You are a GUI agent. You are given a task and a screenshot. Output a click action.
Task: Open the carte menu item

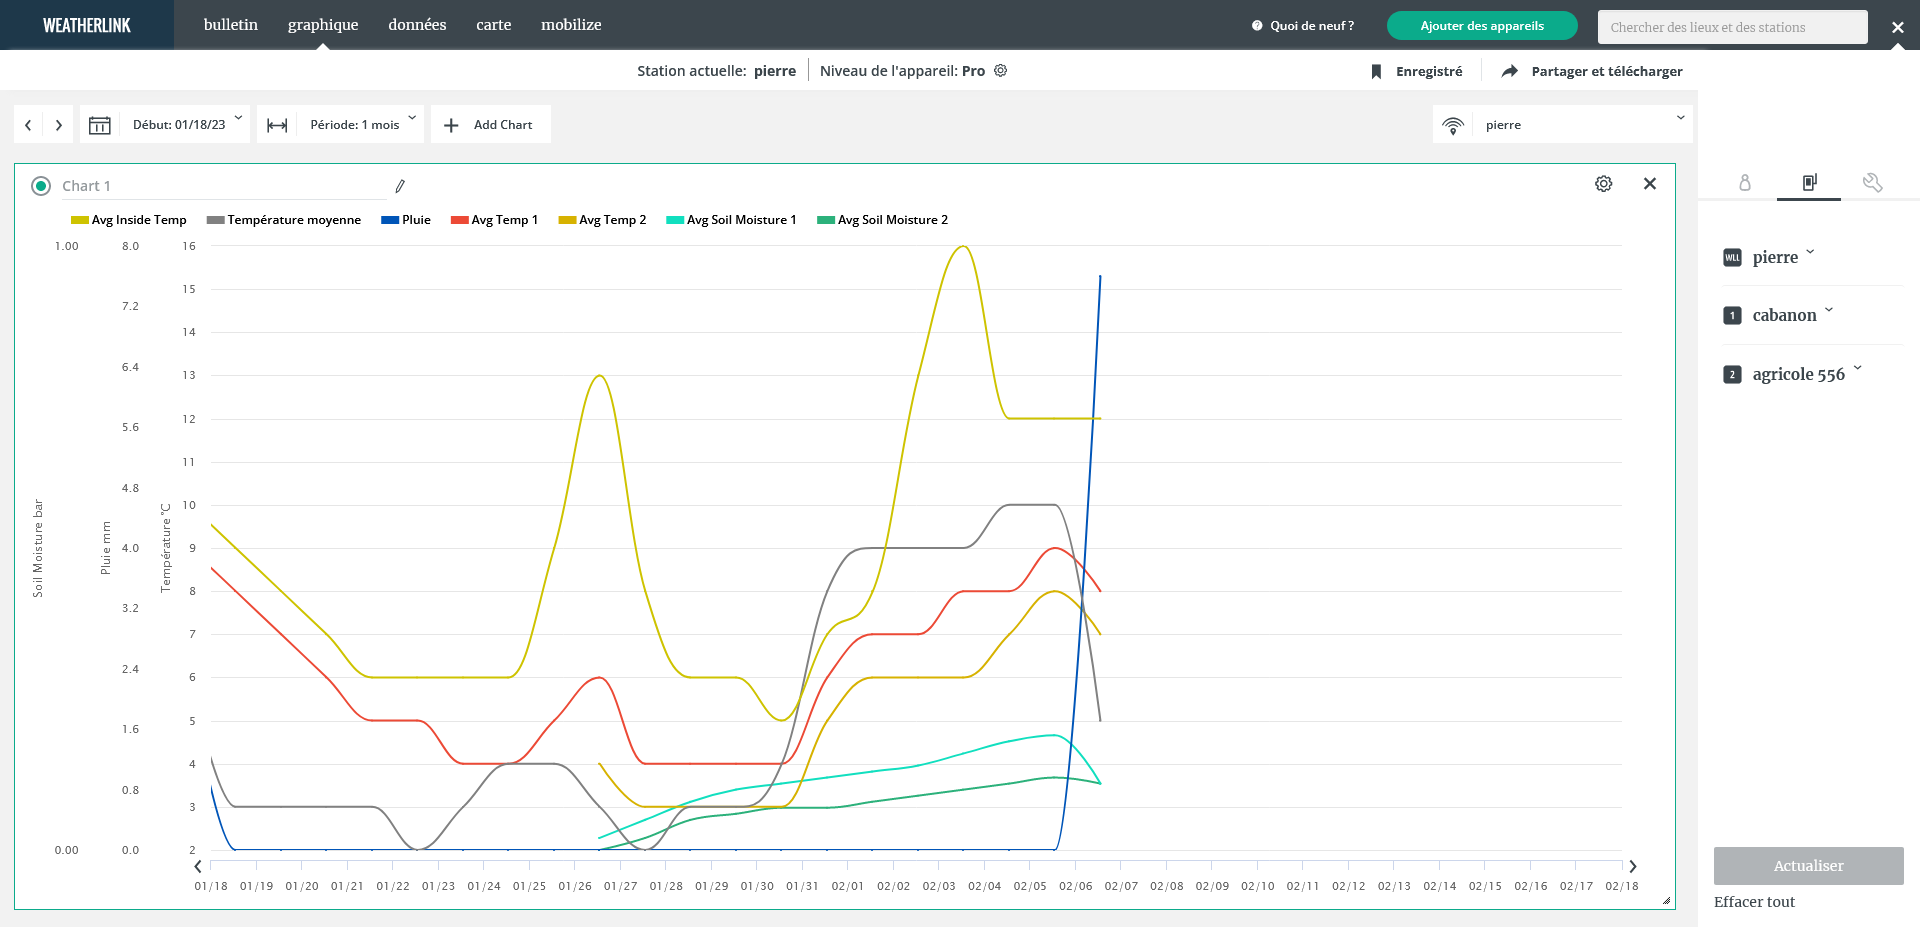pos(493,25)
